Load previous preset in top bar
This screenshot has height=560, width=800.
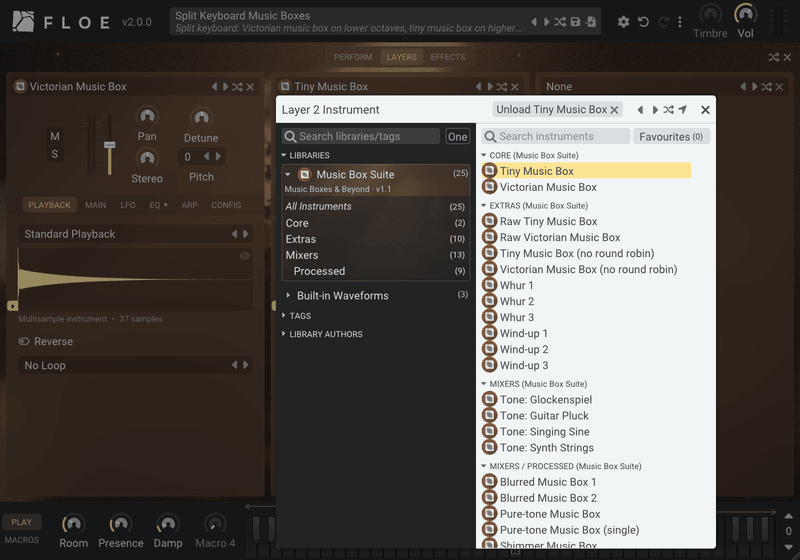tap(534, 22)
